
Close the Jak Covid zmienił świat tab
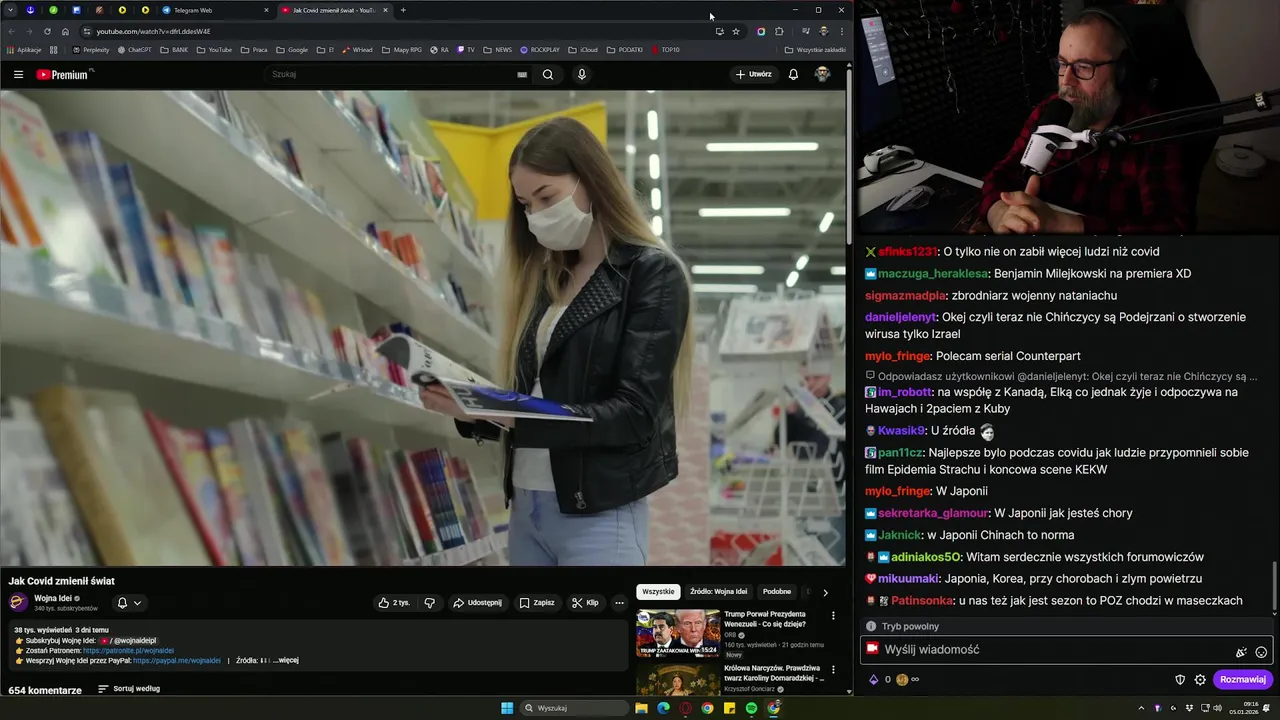[385, 10]
